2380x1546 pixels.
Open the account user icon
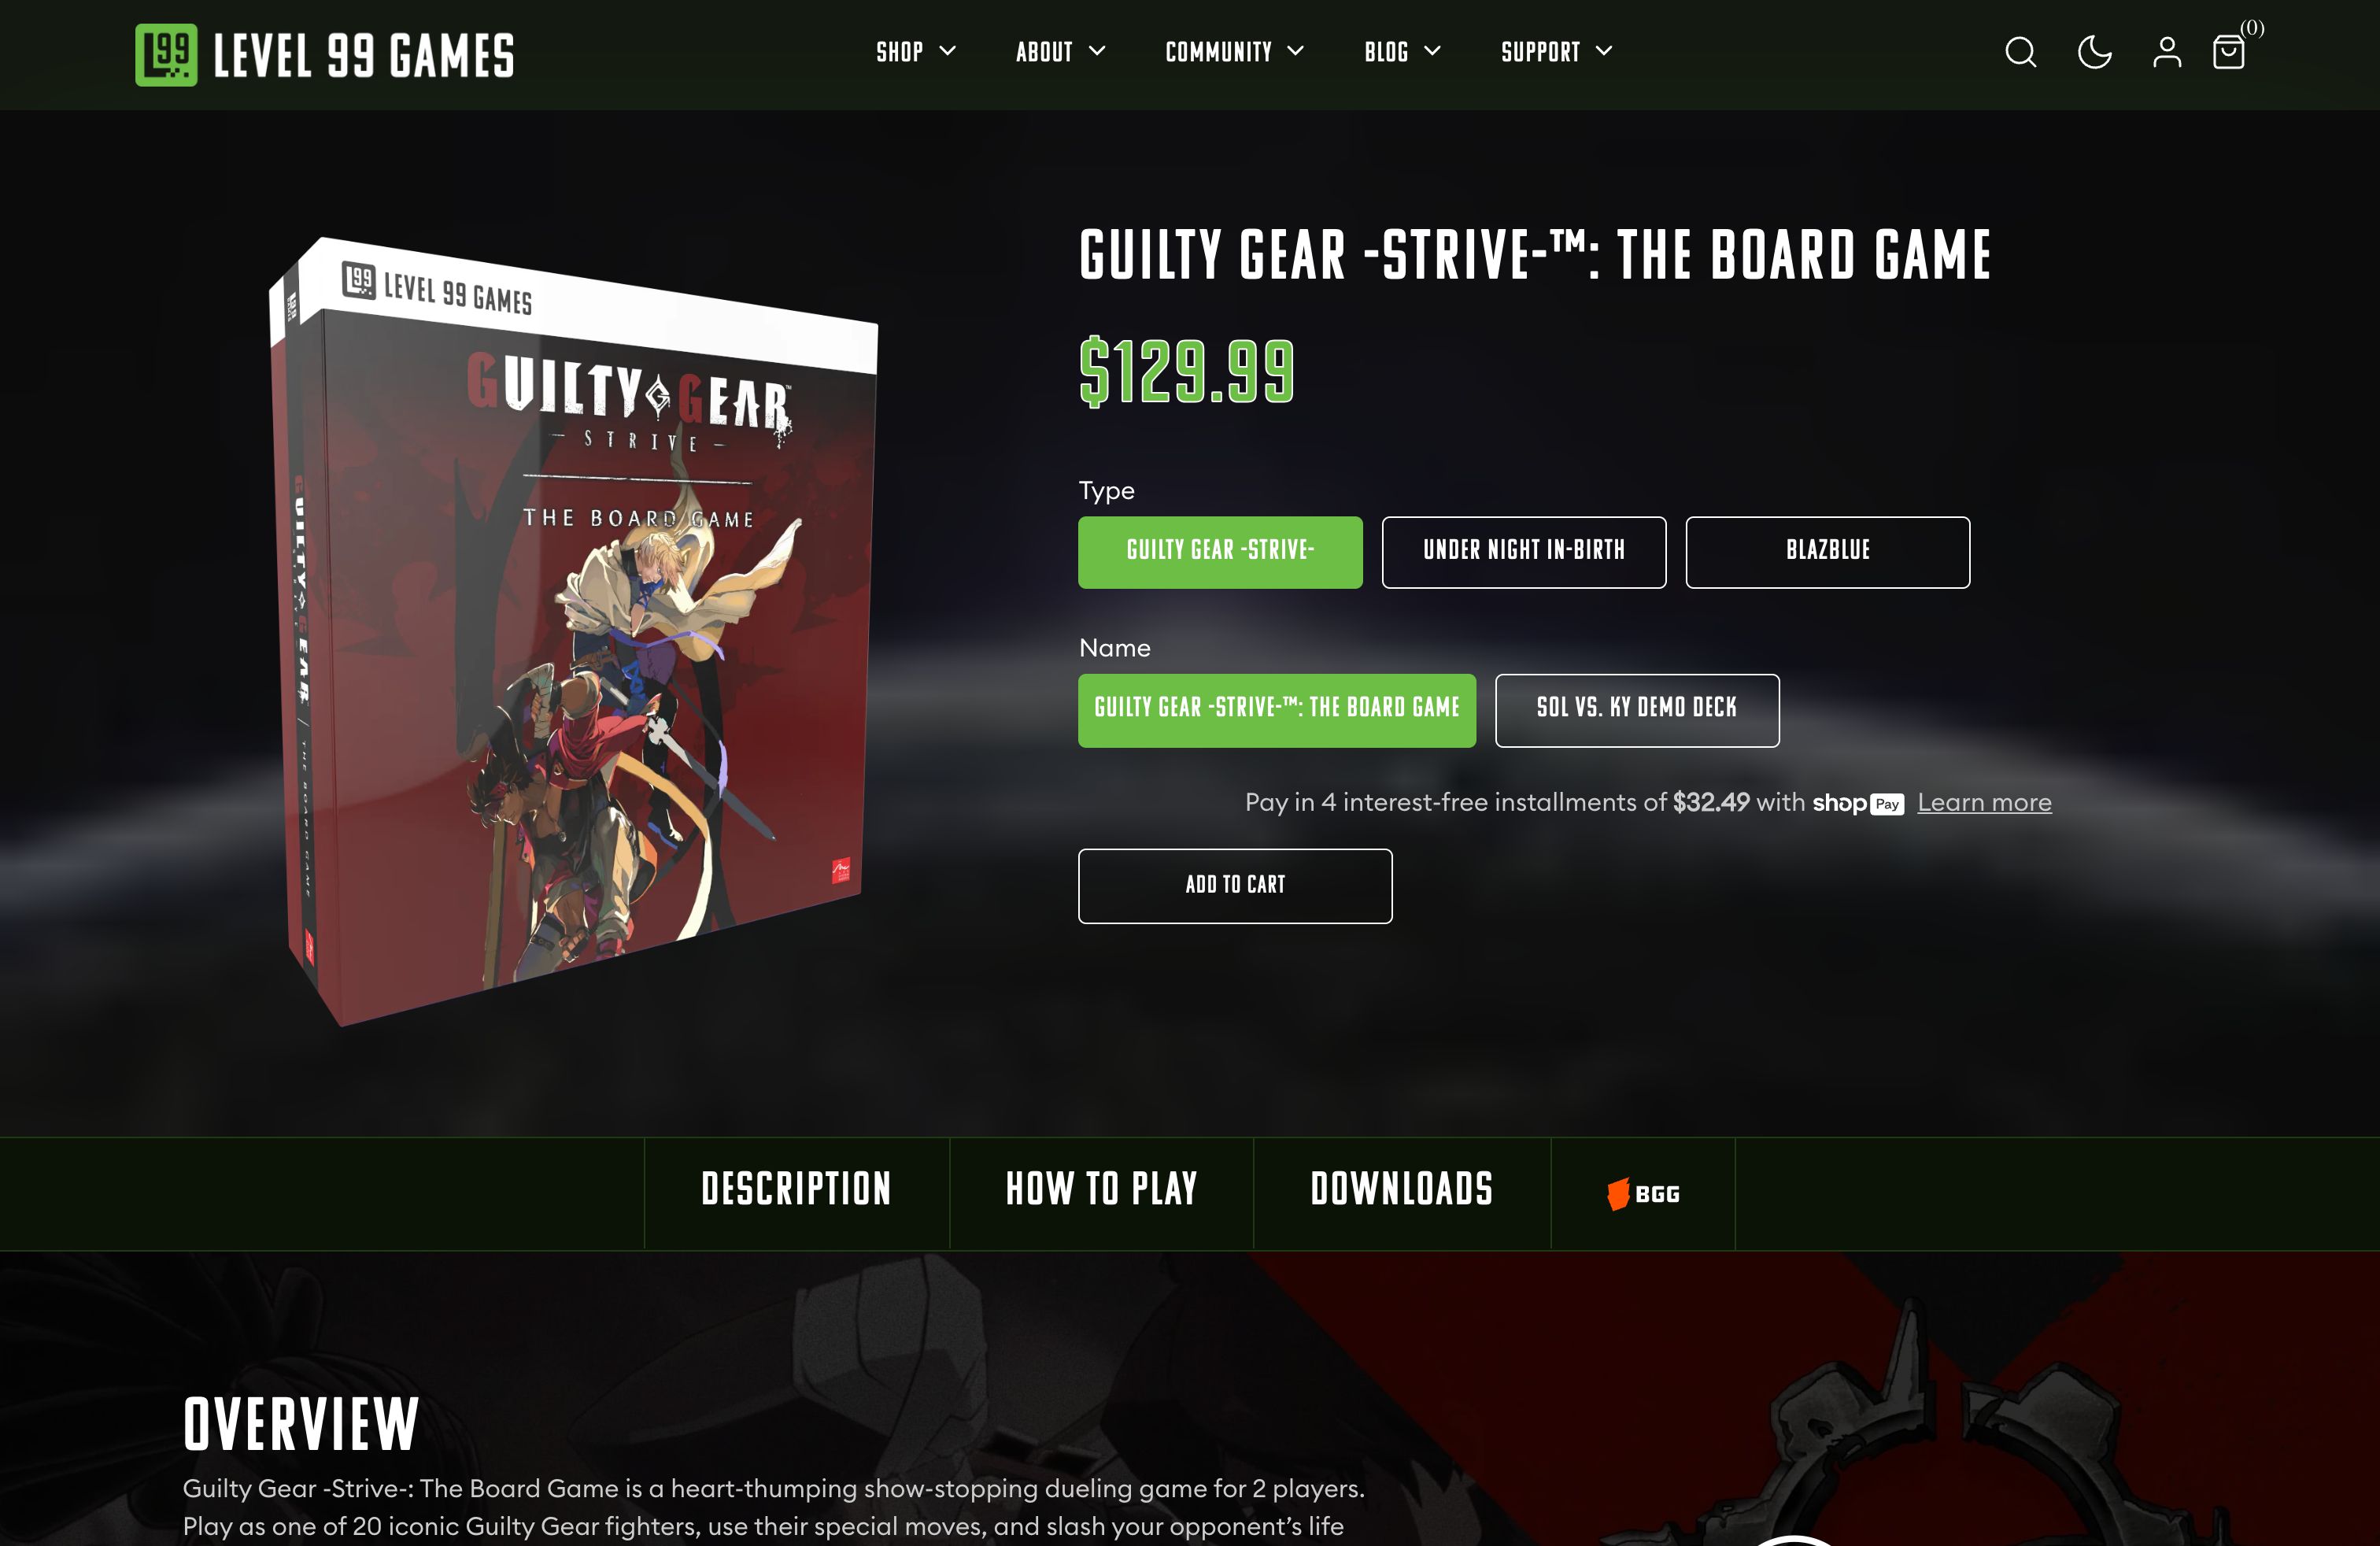[x=2167, y=52]
